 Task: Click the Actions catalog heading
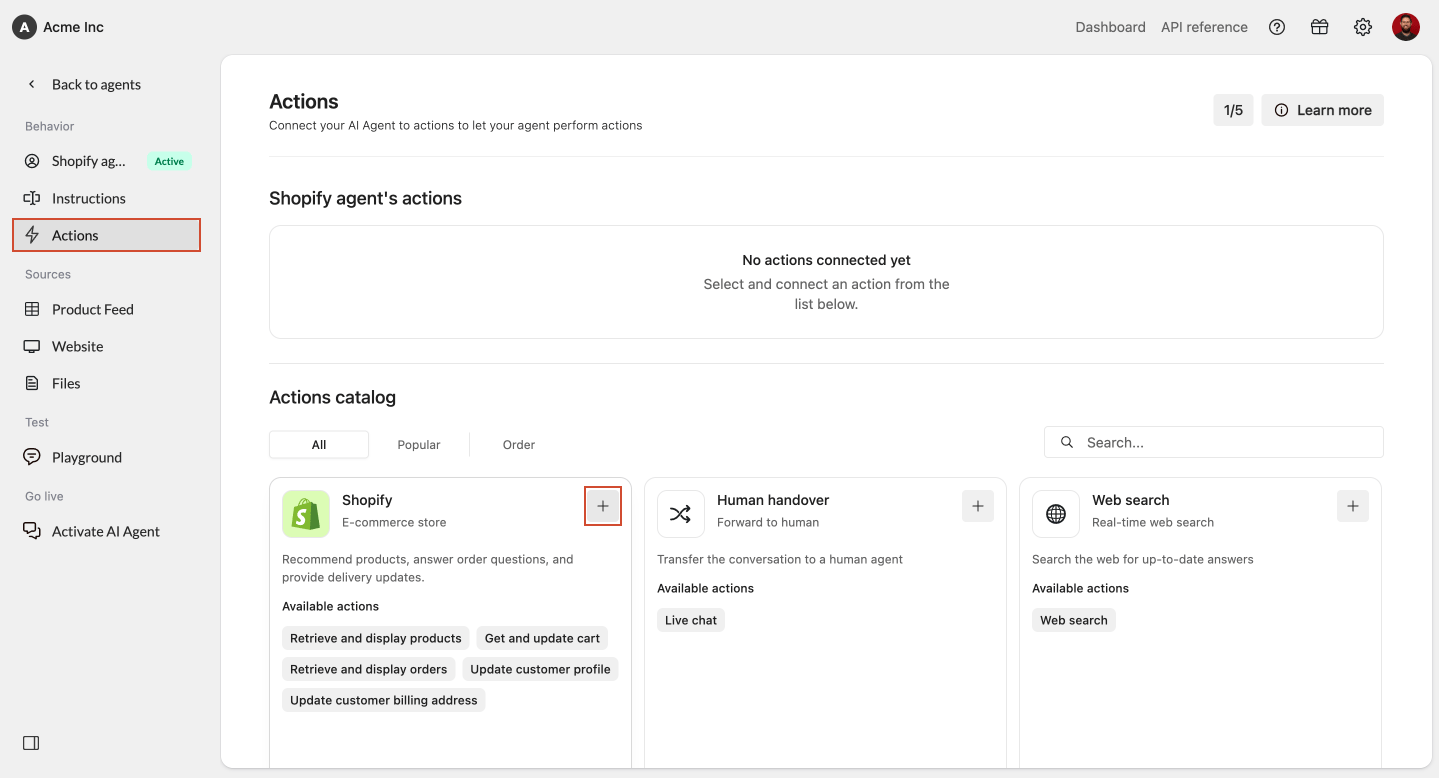click(x=332, y=397)
